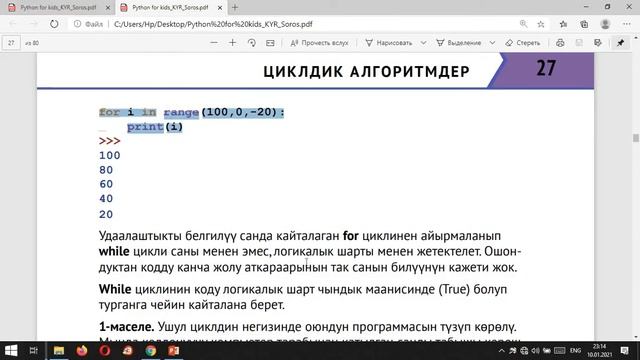Select the Стереть eraser tool
The image size is (640, 360).
(523, 43)
